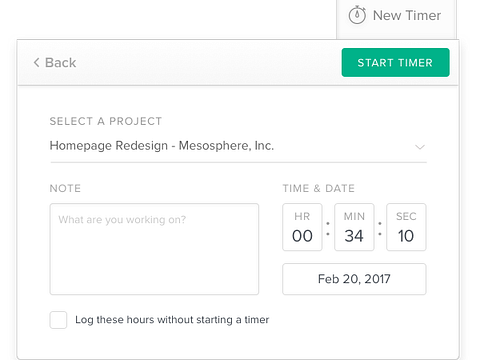Go Back to the previous screen
Viewport: 480px width, 360px height.
pyautogui.click(x=55, y=62)
